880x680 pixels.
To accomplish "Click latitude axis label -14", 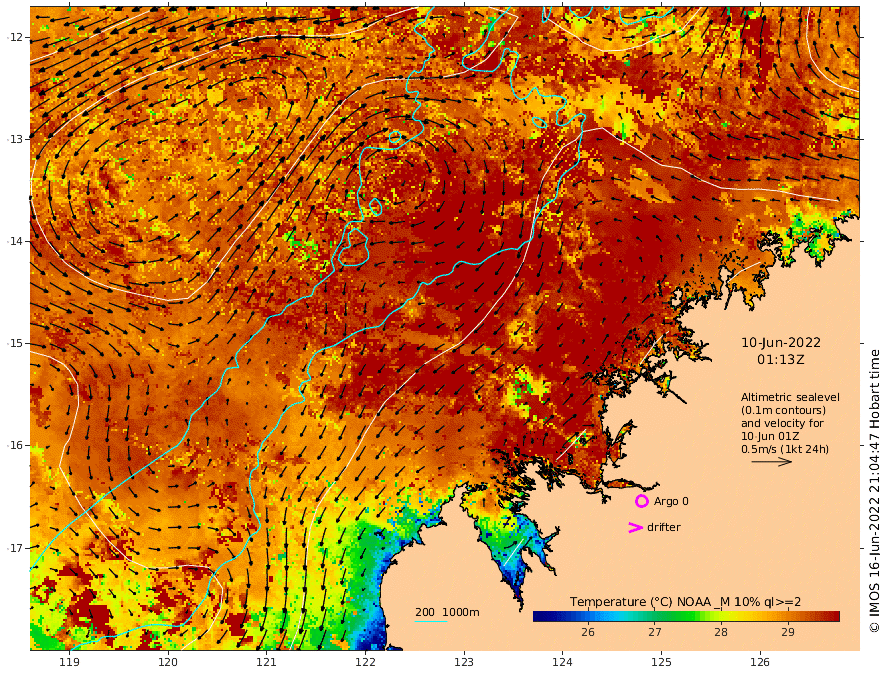I will click(x=16, y=241).
